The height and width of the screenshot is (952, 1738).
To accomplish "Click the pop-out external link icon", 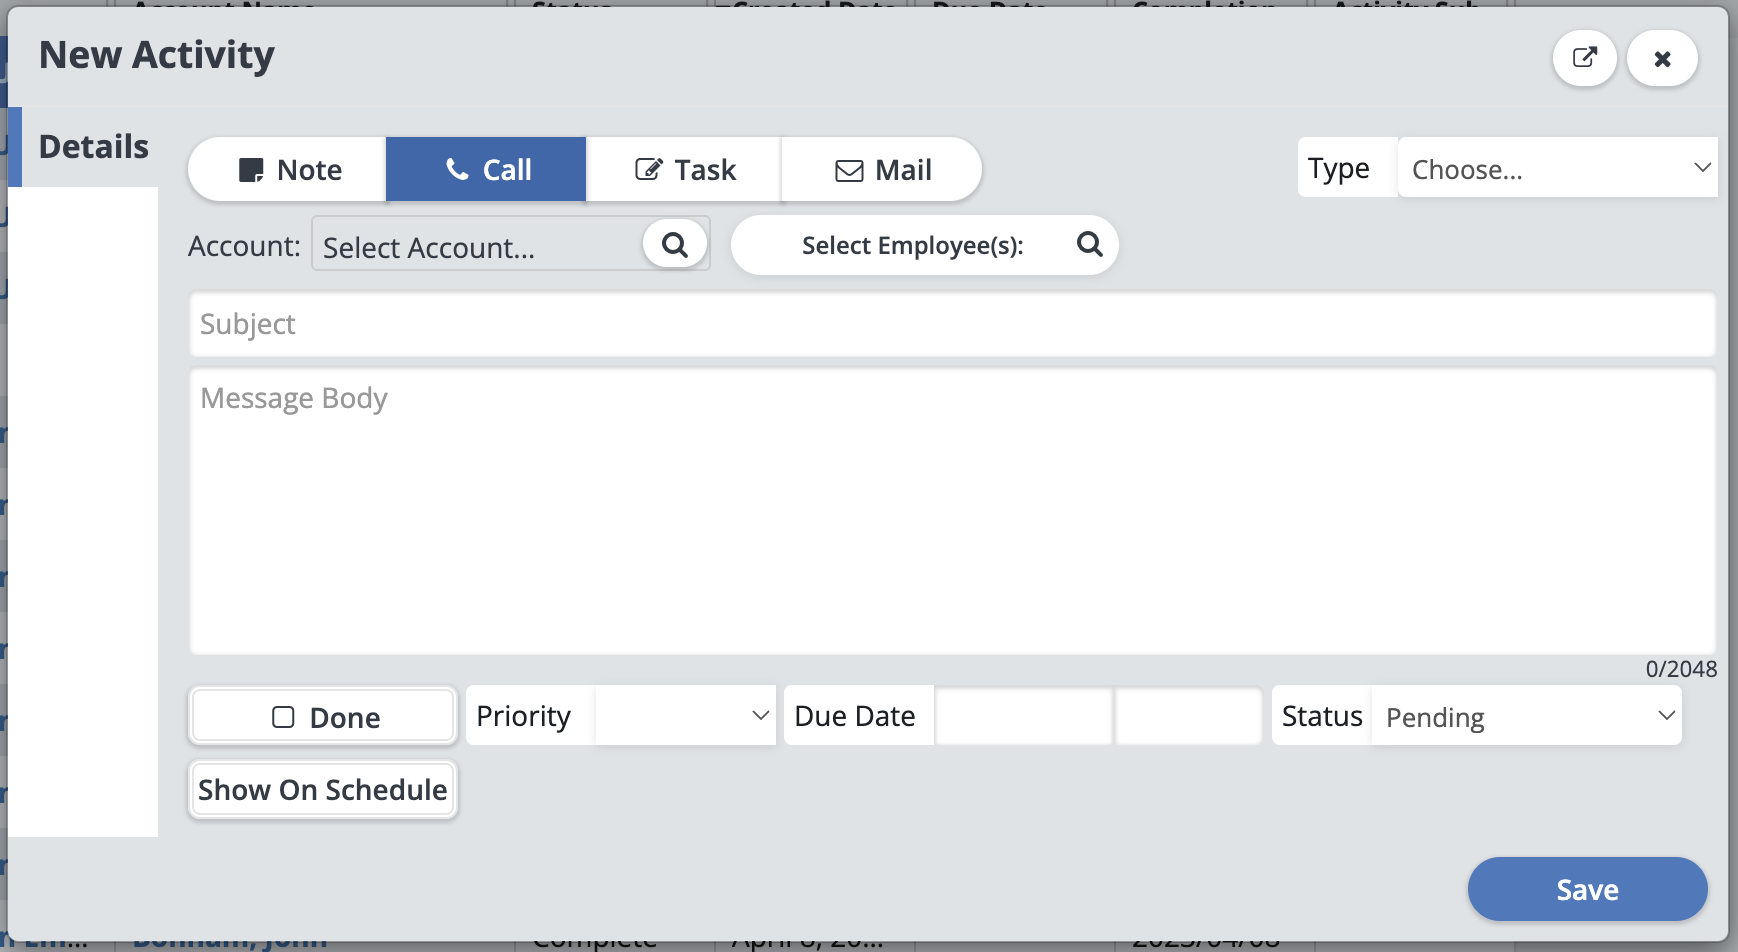I will click(1584, 58).
